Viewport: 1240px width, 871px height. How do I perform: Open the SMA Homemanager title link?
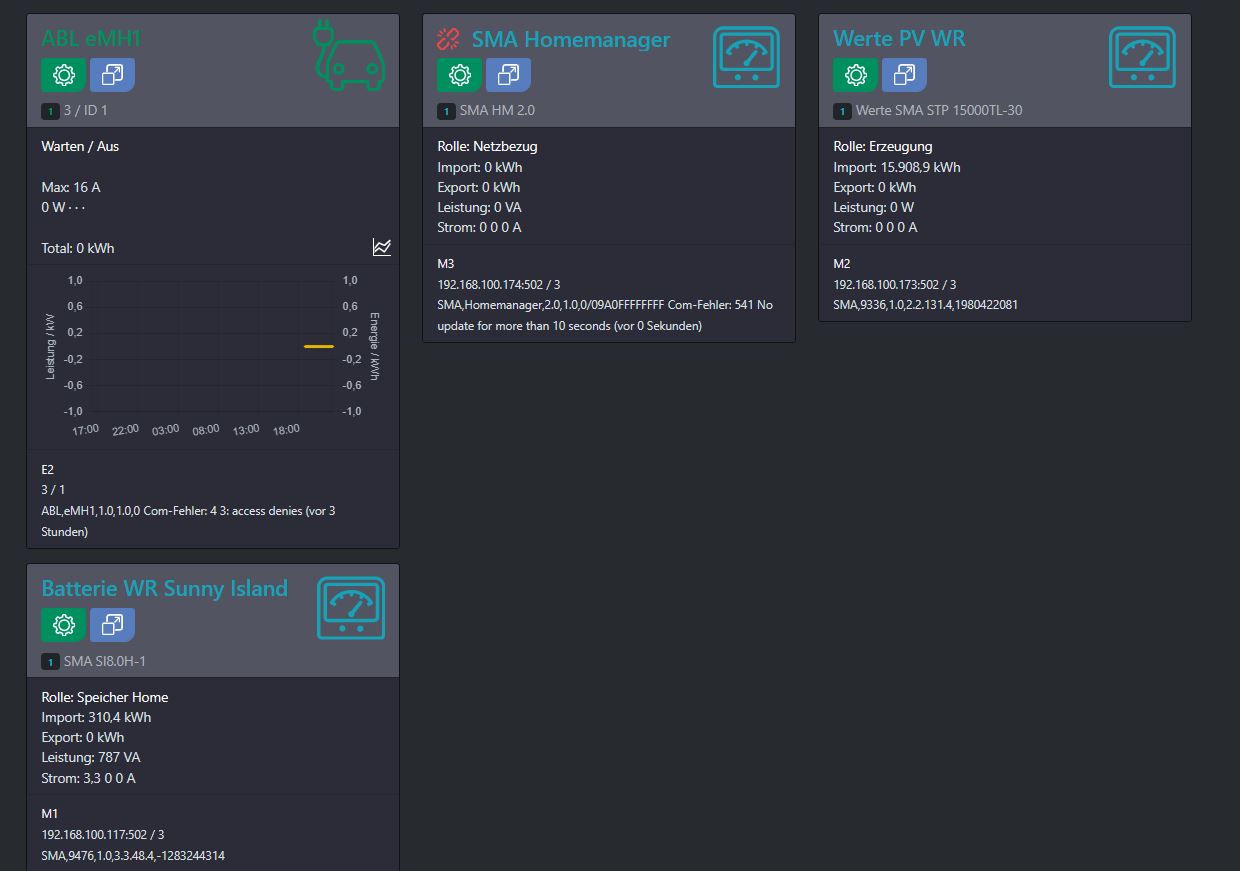[x=571, y=39]
